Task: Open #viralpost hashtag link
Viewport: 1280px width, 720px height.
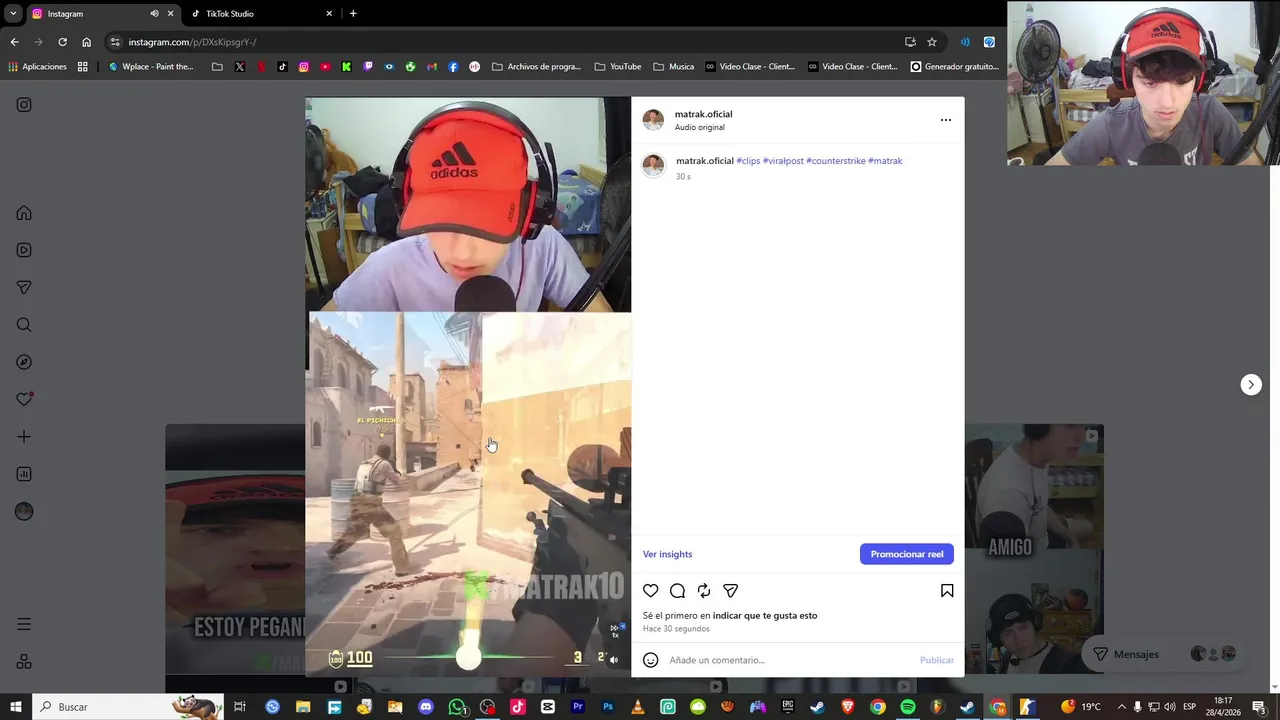Action: [783, 161]
